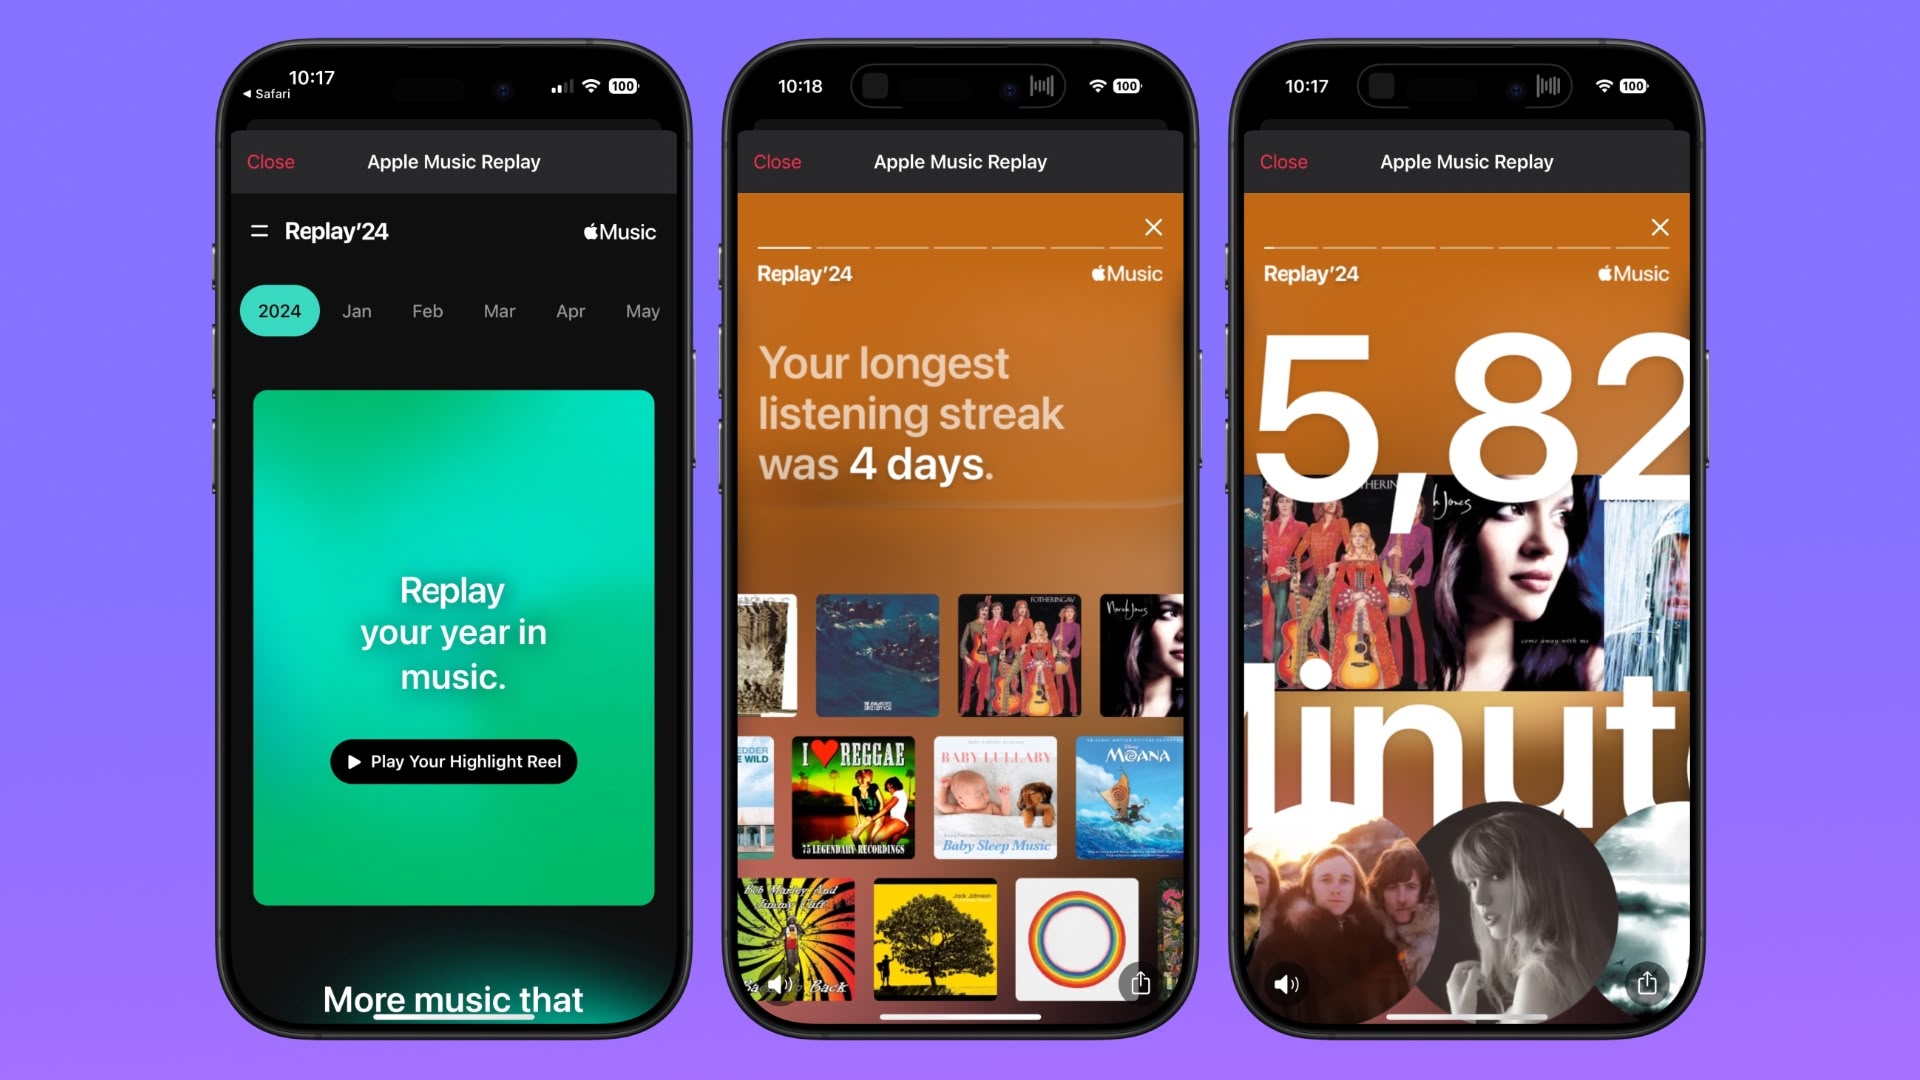Click the volume/speaker icon on right phone
The height and width of the screenshot is (1080, 1920).
[x=1288, y=982]
